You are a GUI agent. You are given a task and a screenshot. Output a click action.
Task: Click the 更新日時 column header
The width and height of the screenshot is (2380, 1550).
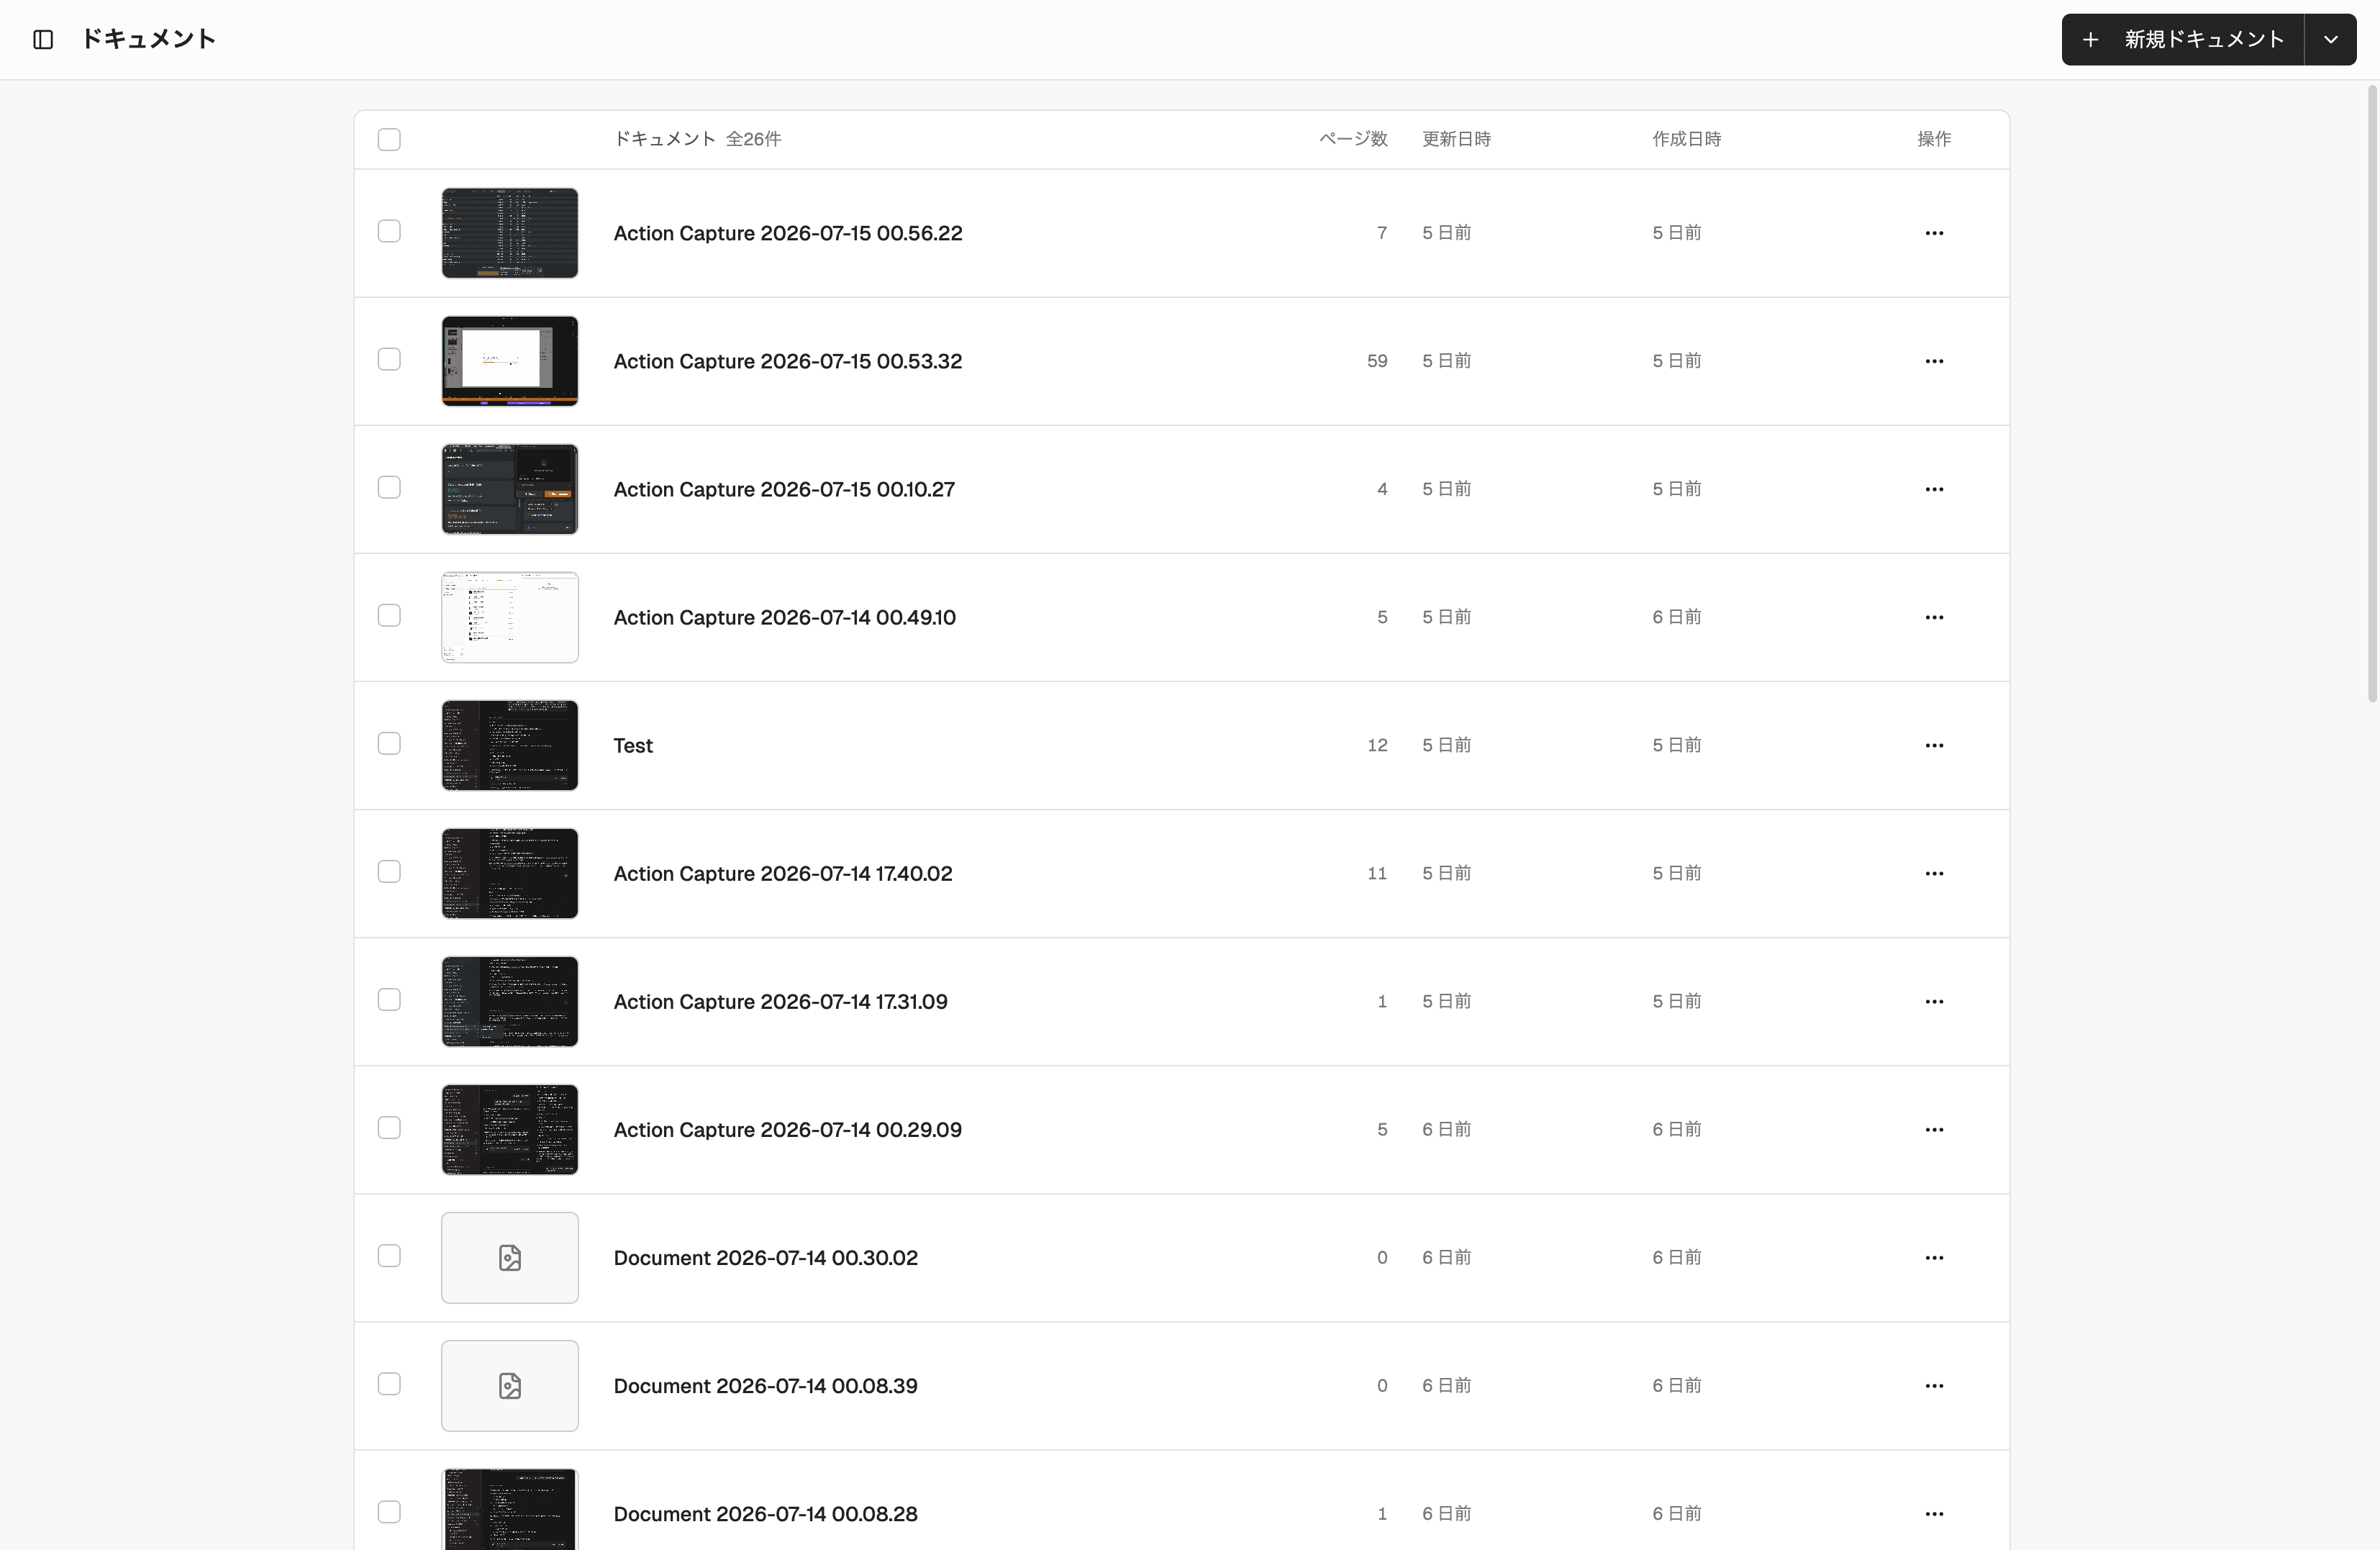click(1457, 139)
